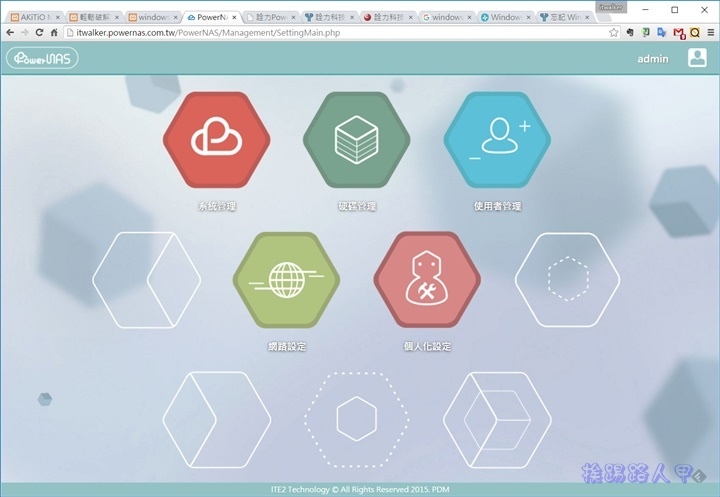Close the PowerNAS tab
The width and height of the screenshot is (720, 497).
(x=234, y=17)
